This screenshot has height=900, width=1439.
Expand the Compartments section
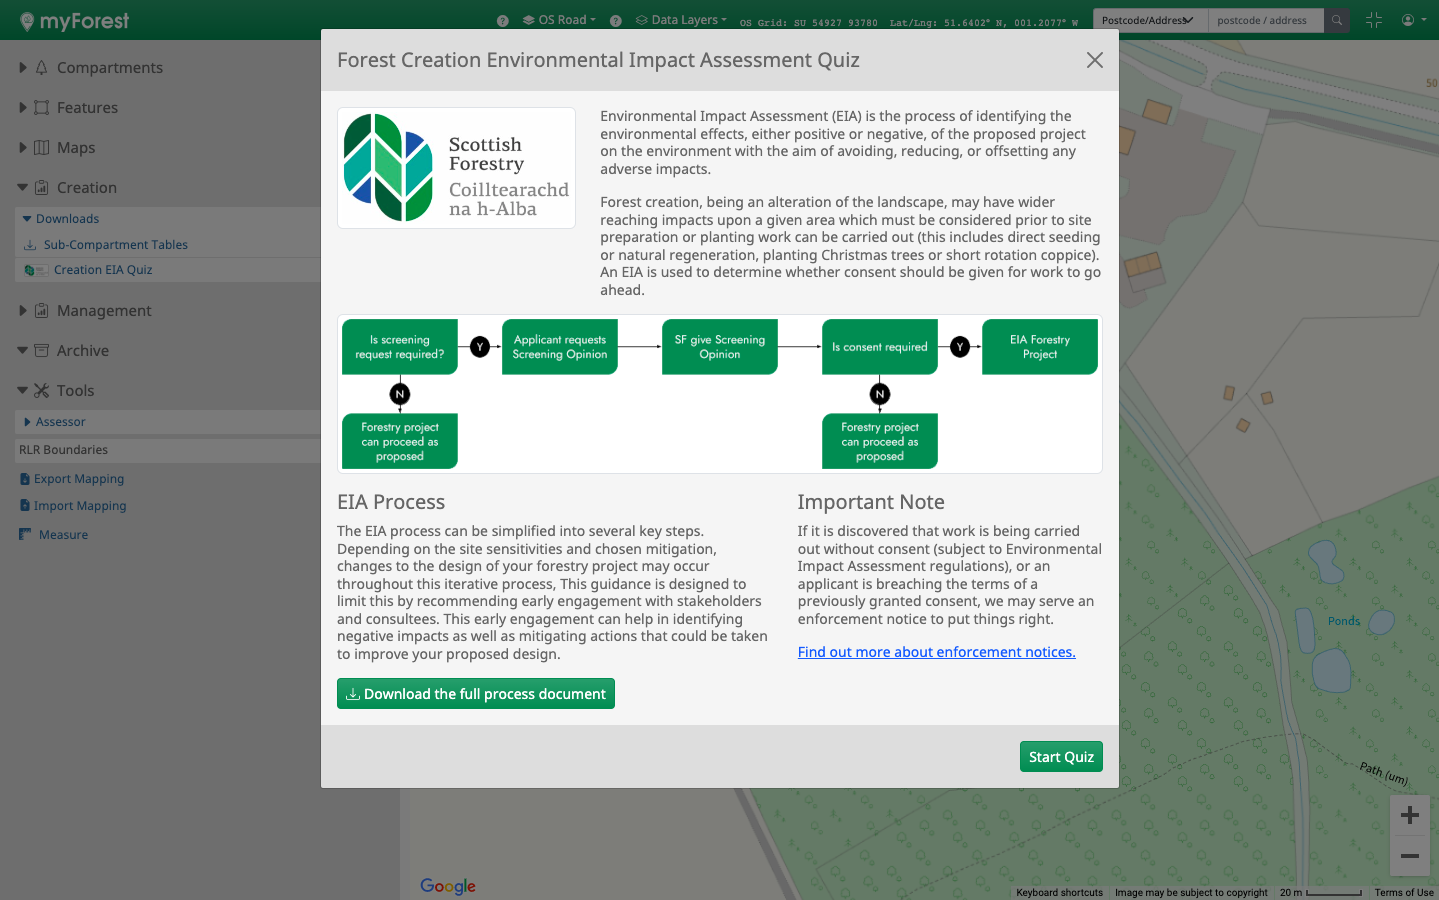(x=109, y=68)
